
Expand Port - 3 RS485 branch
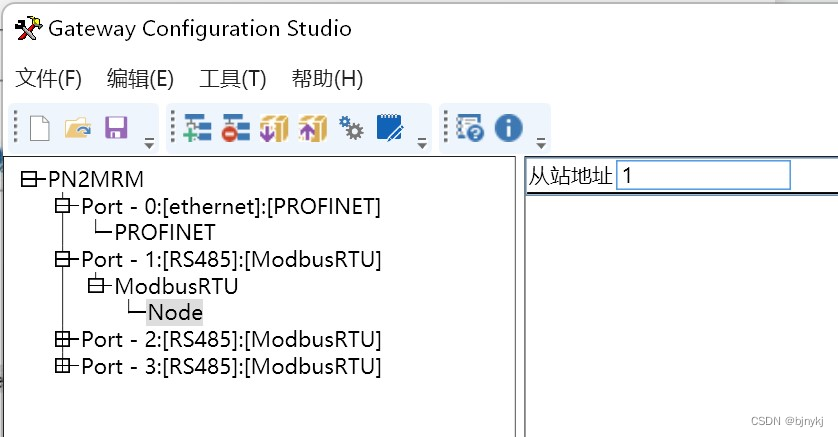(x=63, y=365)
